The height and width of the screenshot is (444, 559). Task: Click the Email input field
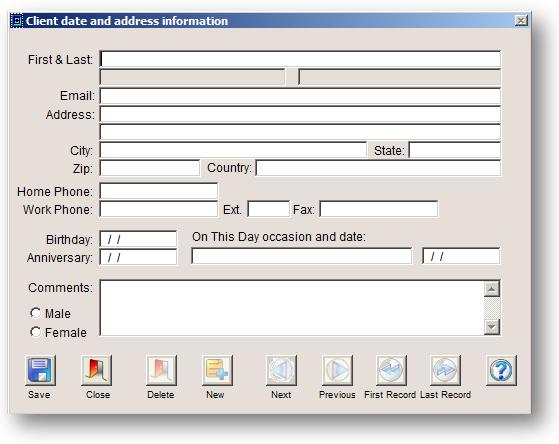click(300, 96)
